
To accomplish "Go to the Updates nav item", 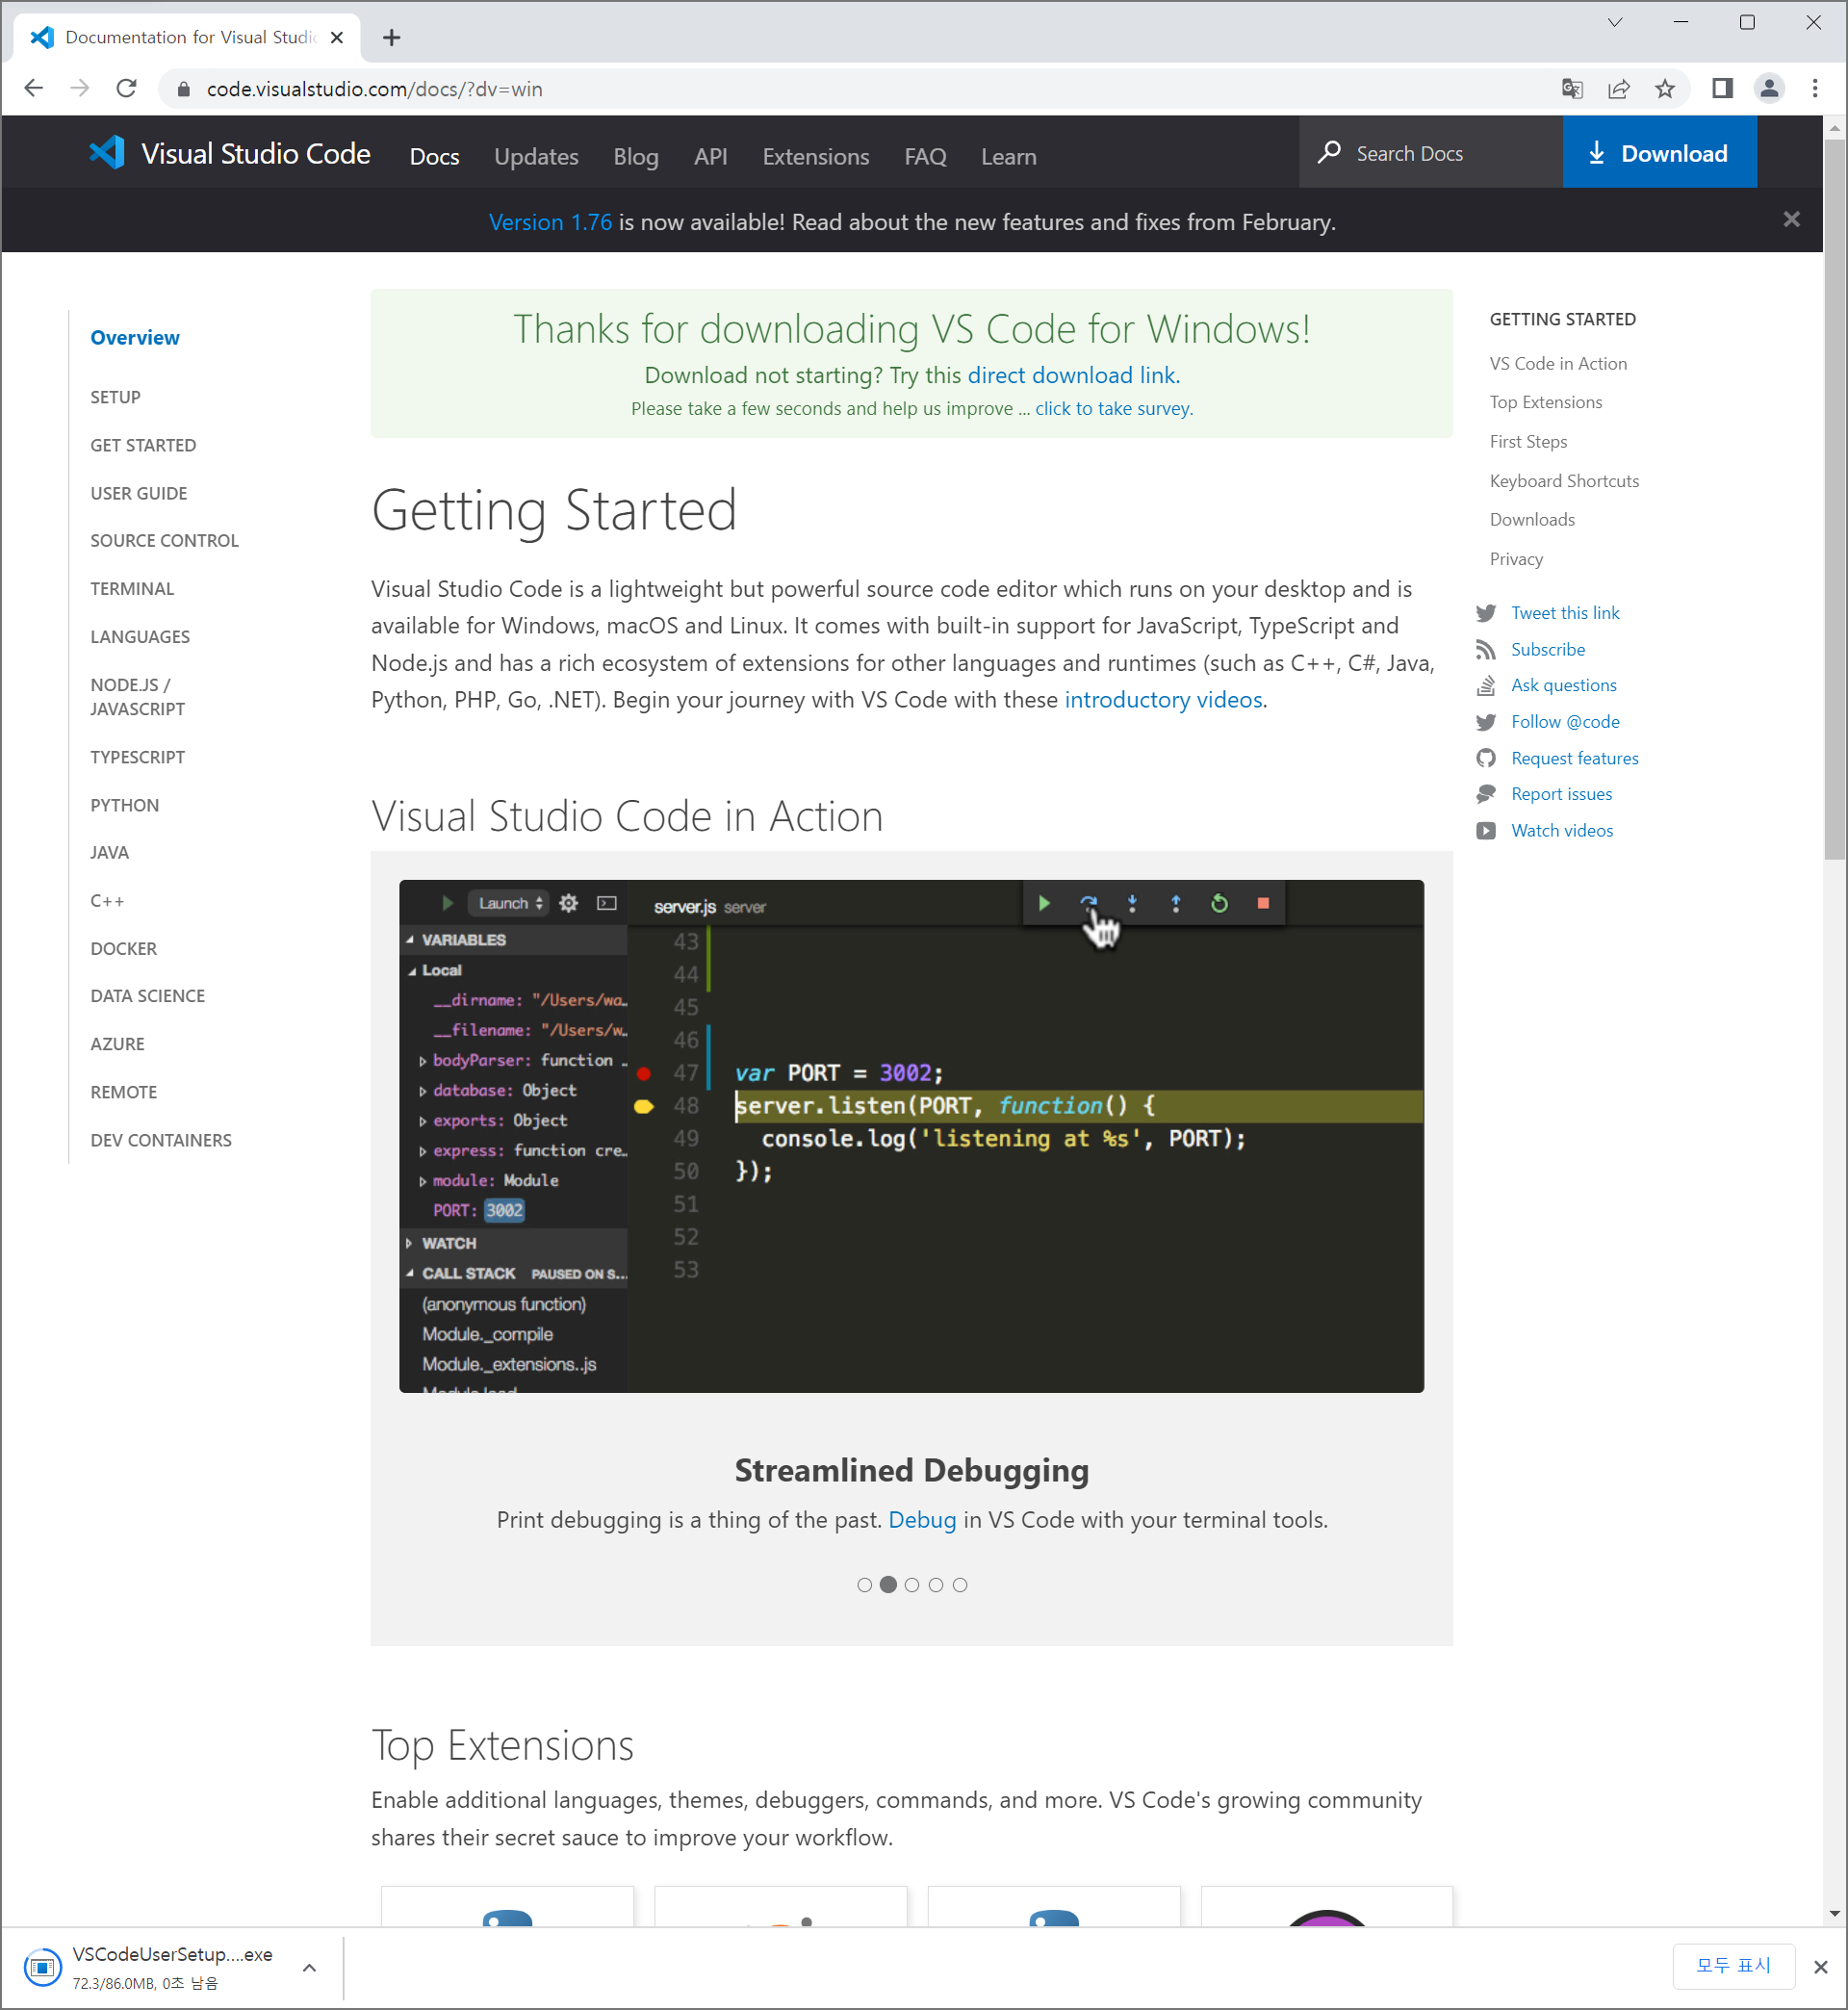I will point(535,156).
